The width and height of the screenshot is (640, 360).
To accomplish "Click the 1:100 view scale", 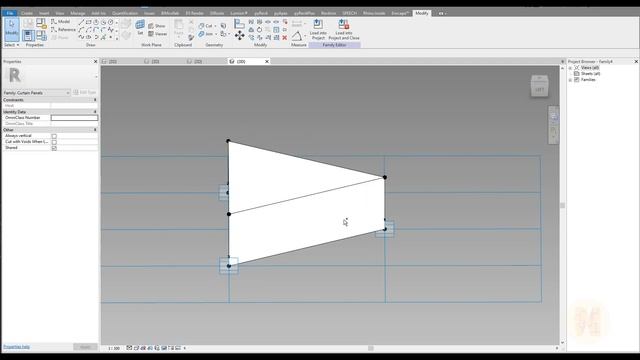I will click(x=114, y=348).
